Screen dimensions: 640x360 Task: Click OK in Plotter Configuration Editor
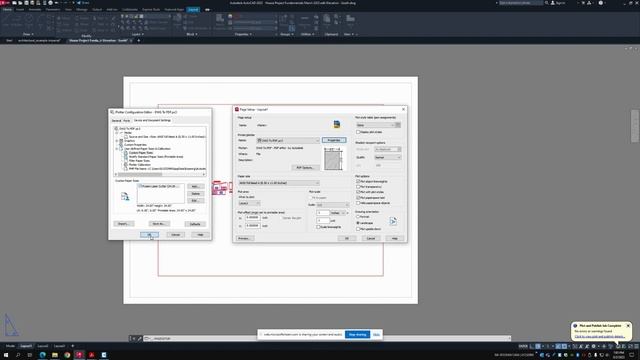149,235
